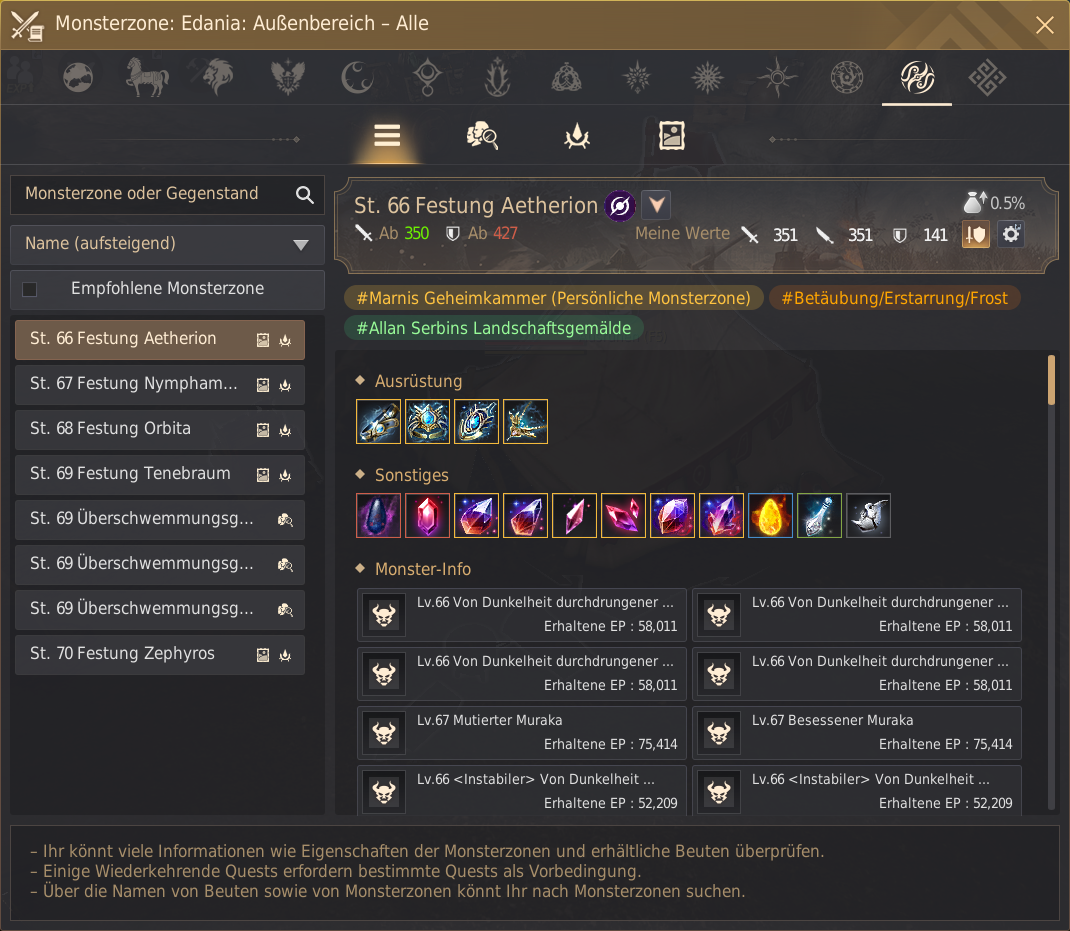Select St. 70 Festung Zephyros zone

coord(160,655)
